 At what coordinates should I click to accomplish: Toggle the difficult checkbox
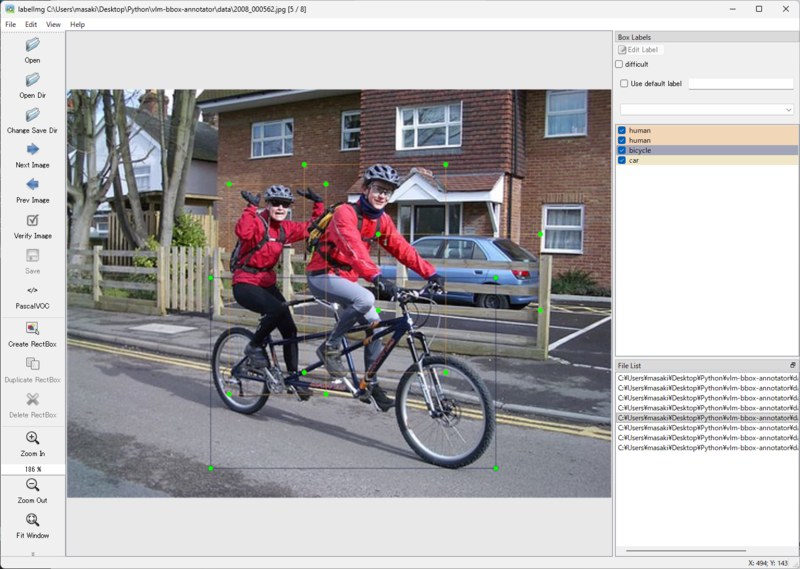pos(619,64)
